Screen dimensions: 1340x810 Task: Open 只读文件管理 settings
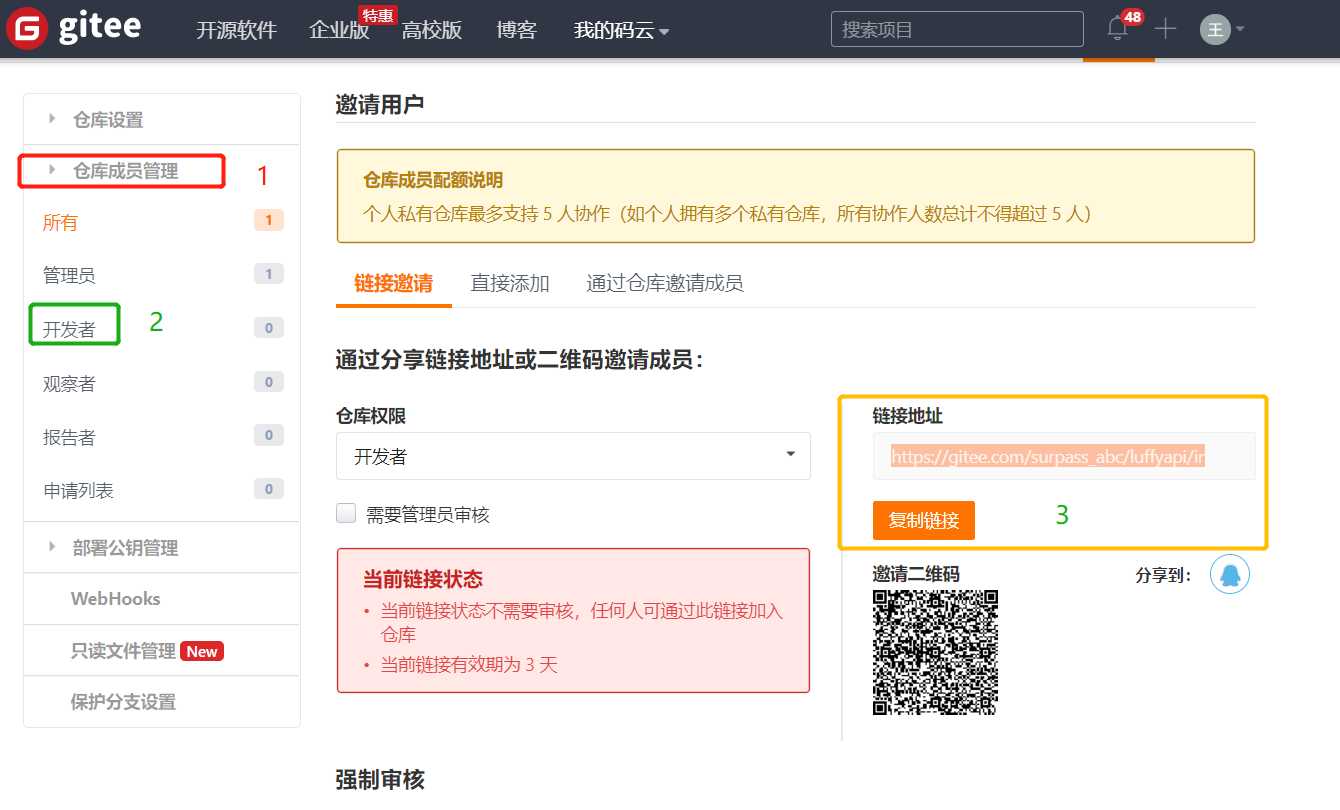pyautogui.click(x=123, y=651)
